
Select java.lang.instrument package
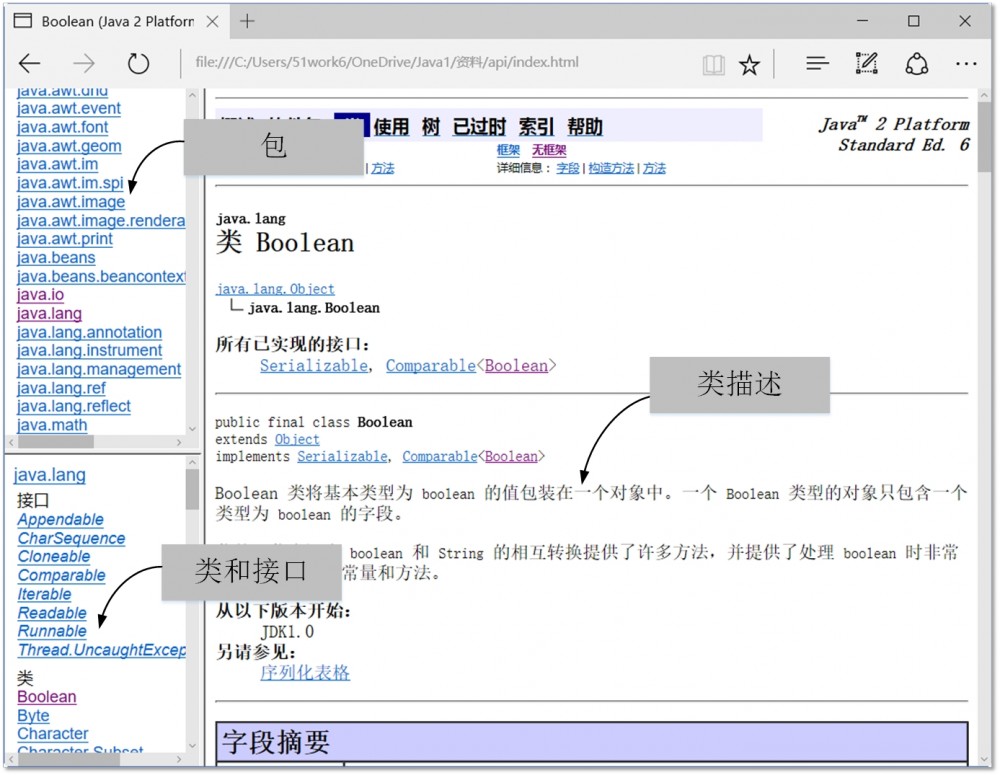click(x=89, y=351)
